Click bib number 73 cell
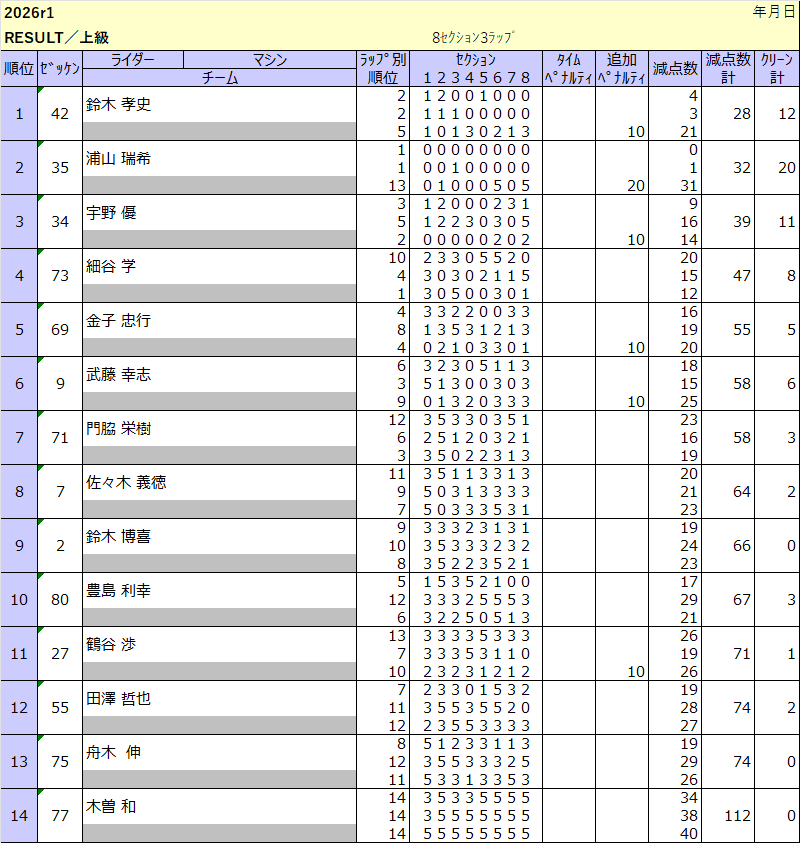This screenshot has height=843, width=800. (59, 276)
